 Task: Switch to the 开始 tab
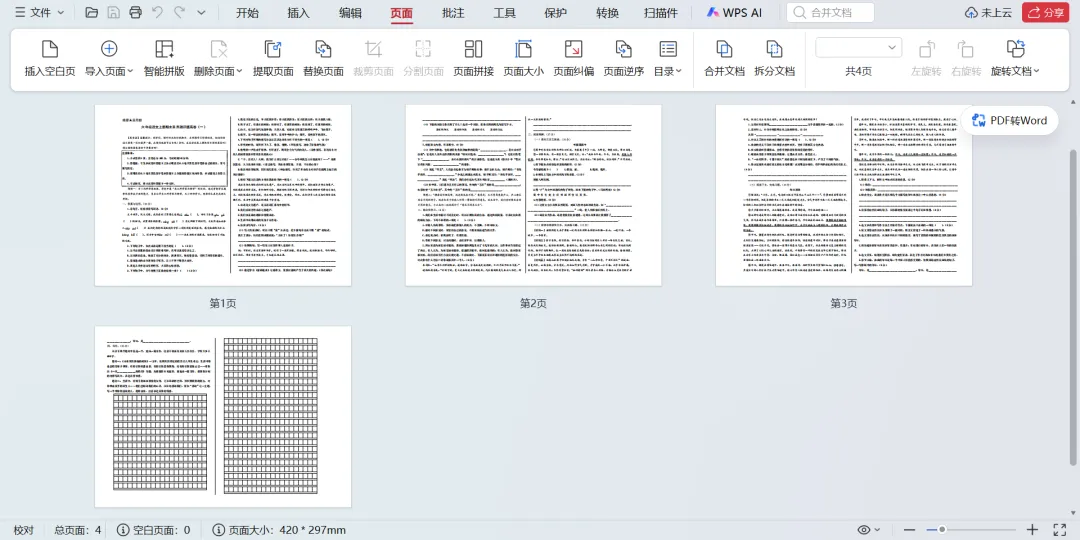[x=247, y=12]
